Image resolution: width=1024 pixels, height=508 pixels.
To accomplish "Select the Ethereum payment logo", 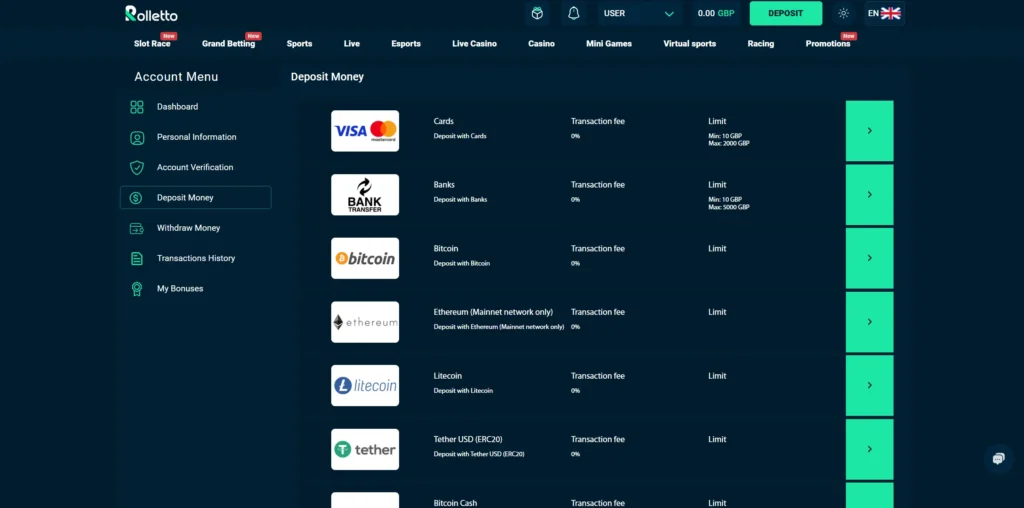I will click(x=365, y=322).
